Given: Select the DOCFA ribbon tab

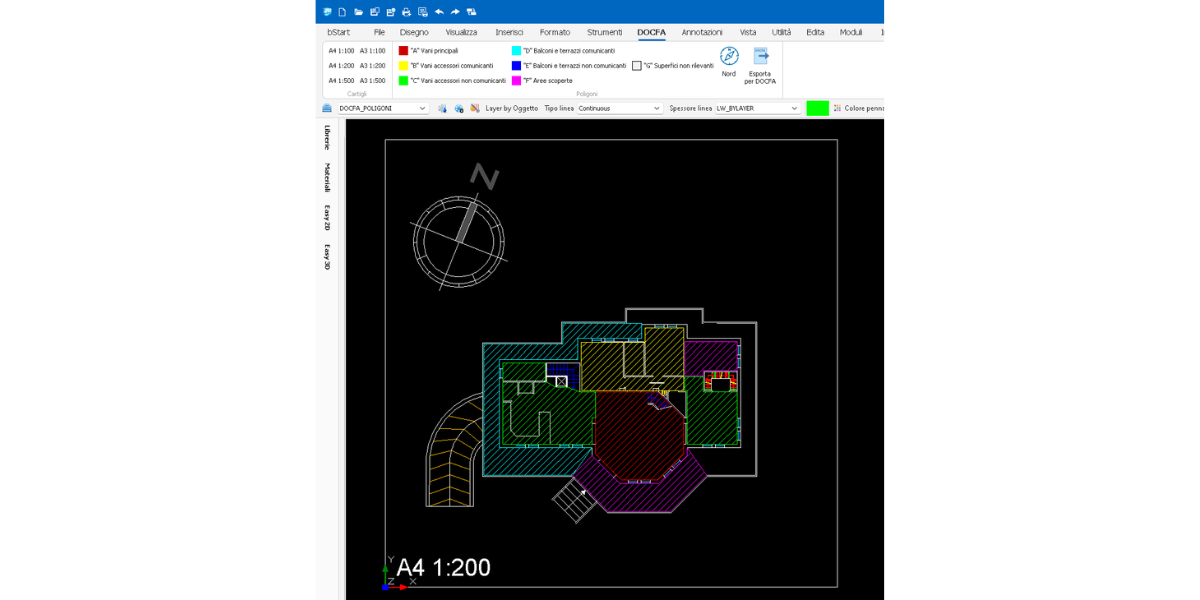Looking at the screenshot, I should 651,32.
